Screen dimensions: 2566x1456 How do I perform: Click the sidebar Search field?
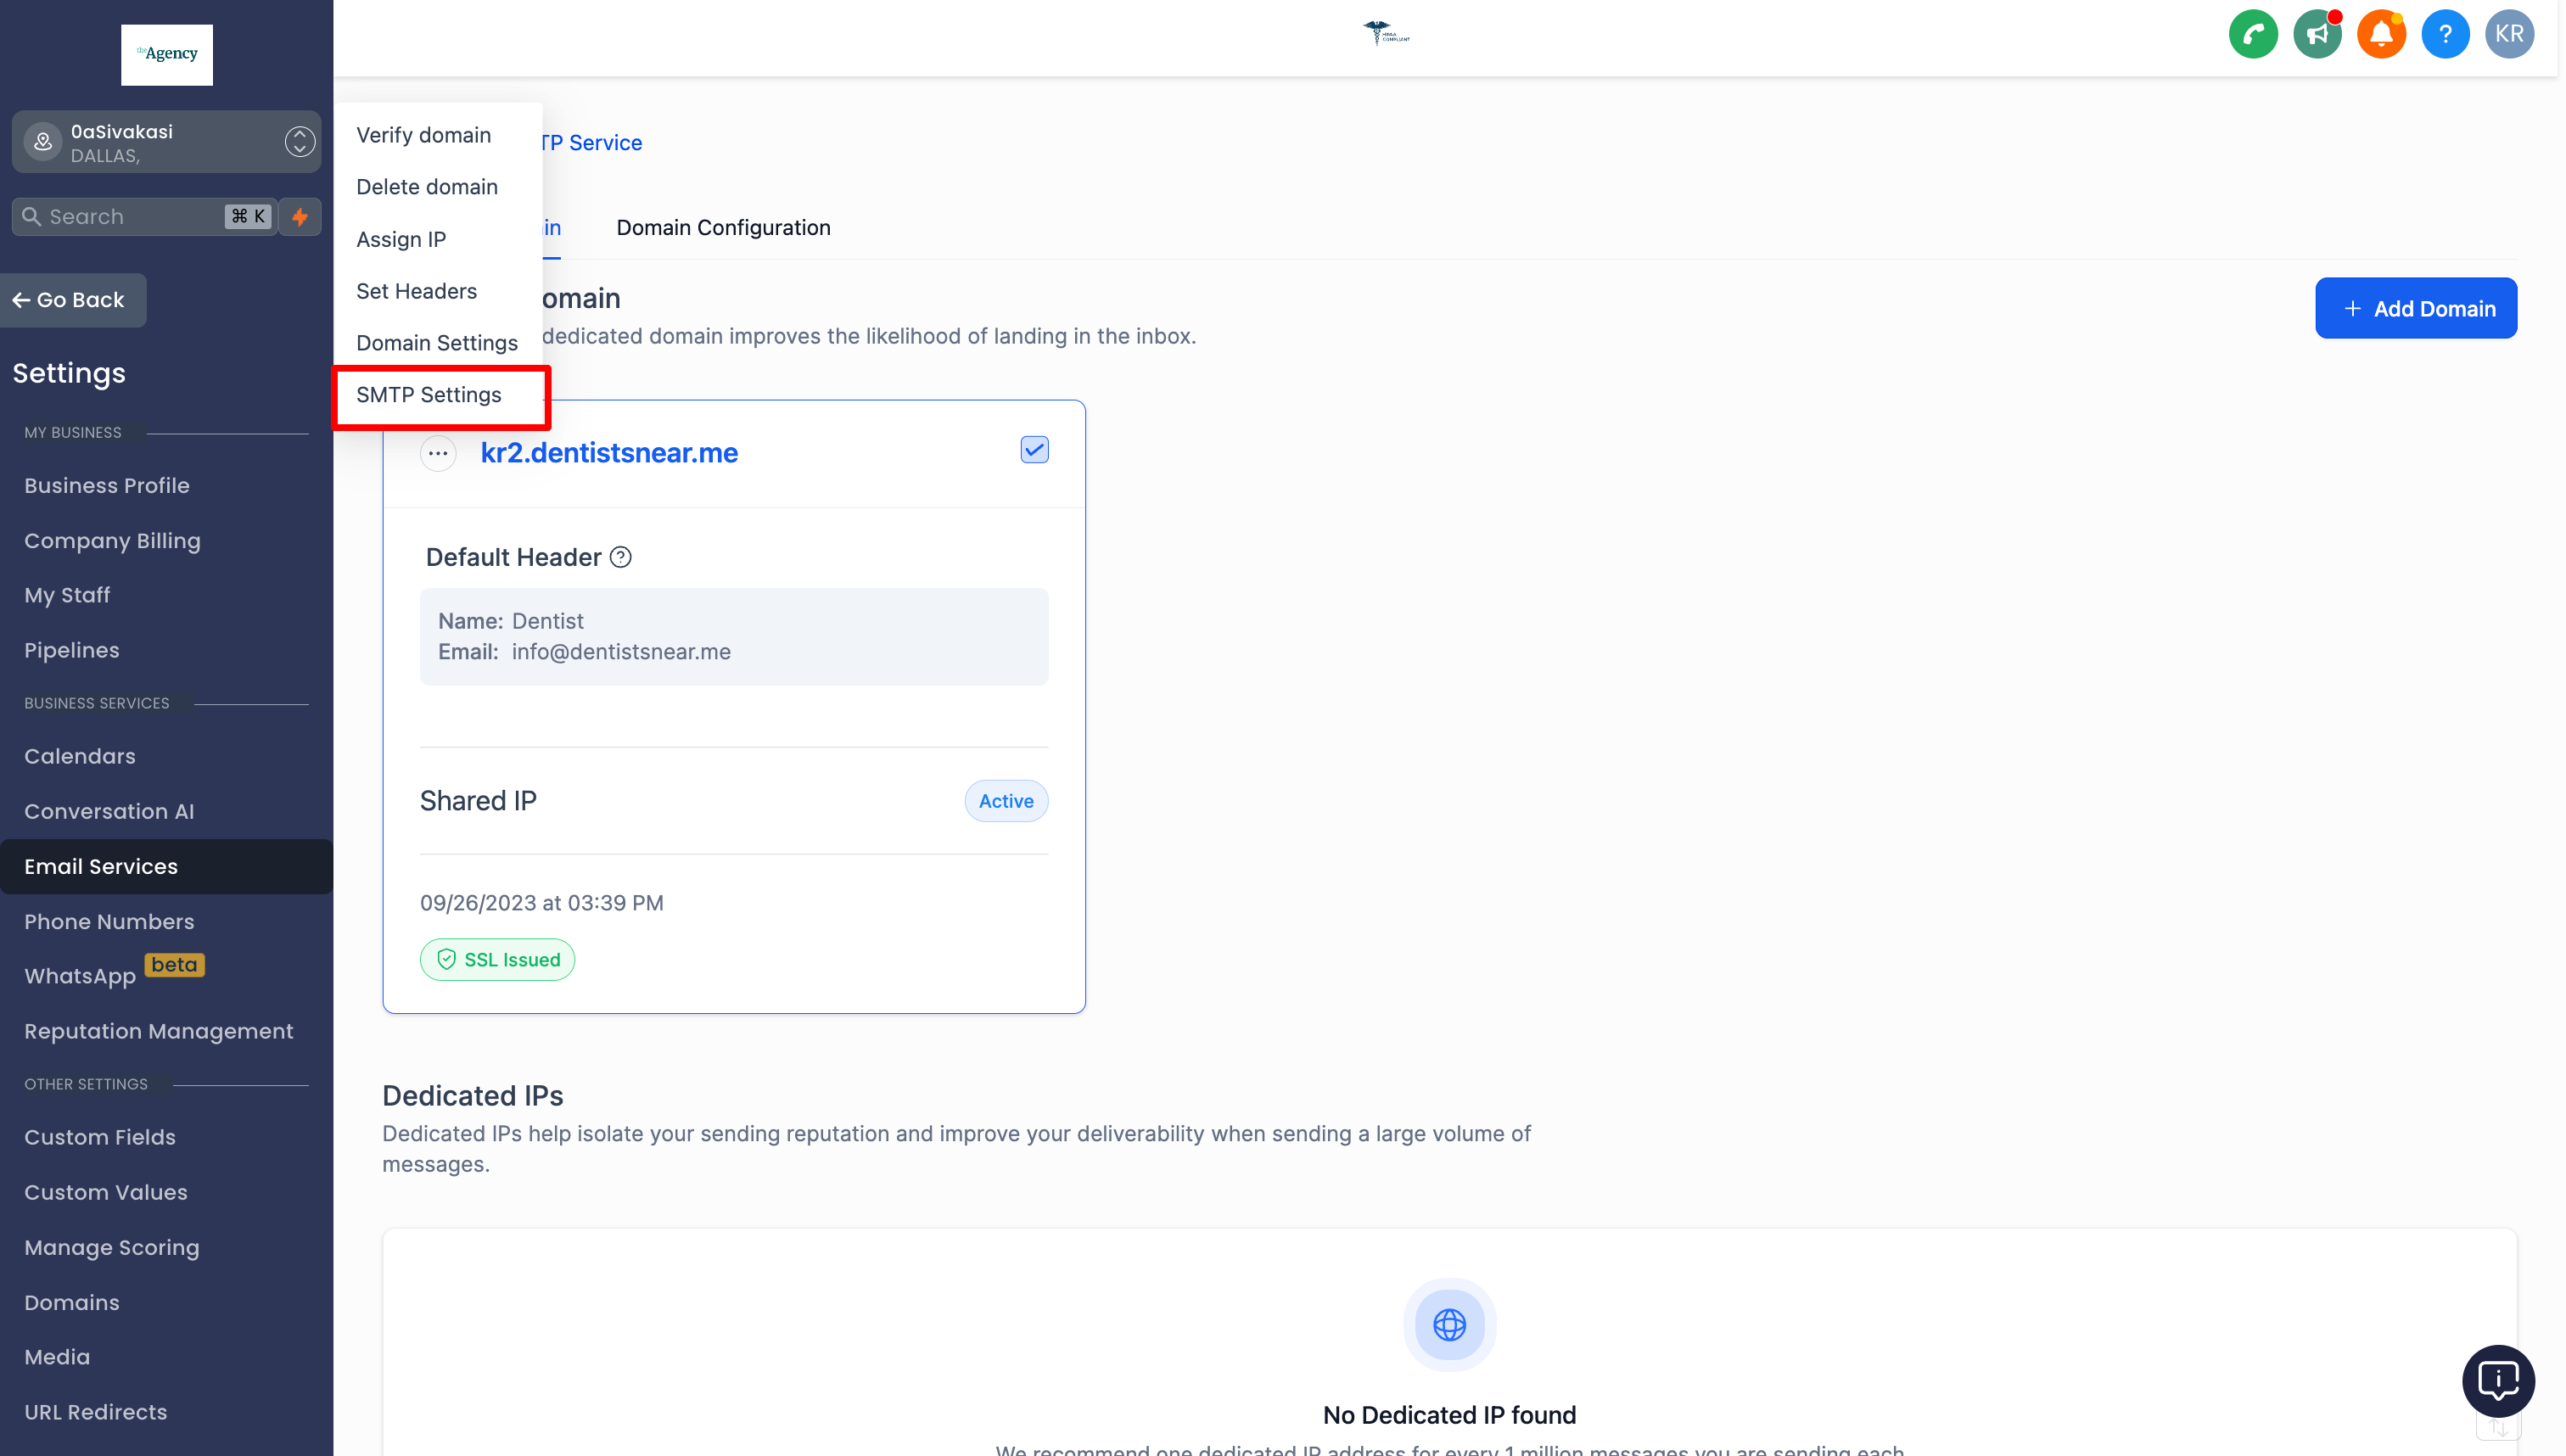tap(130, 216)
